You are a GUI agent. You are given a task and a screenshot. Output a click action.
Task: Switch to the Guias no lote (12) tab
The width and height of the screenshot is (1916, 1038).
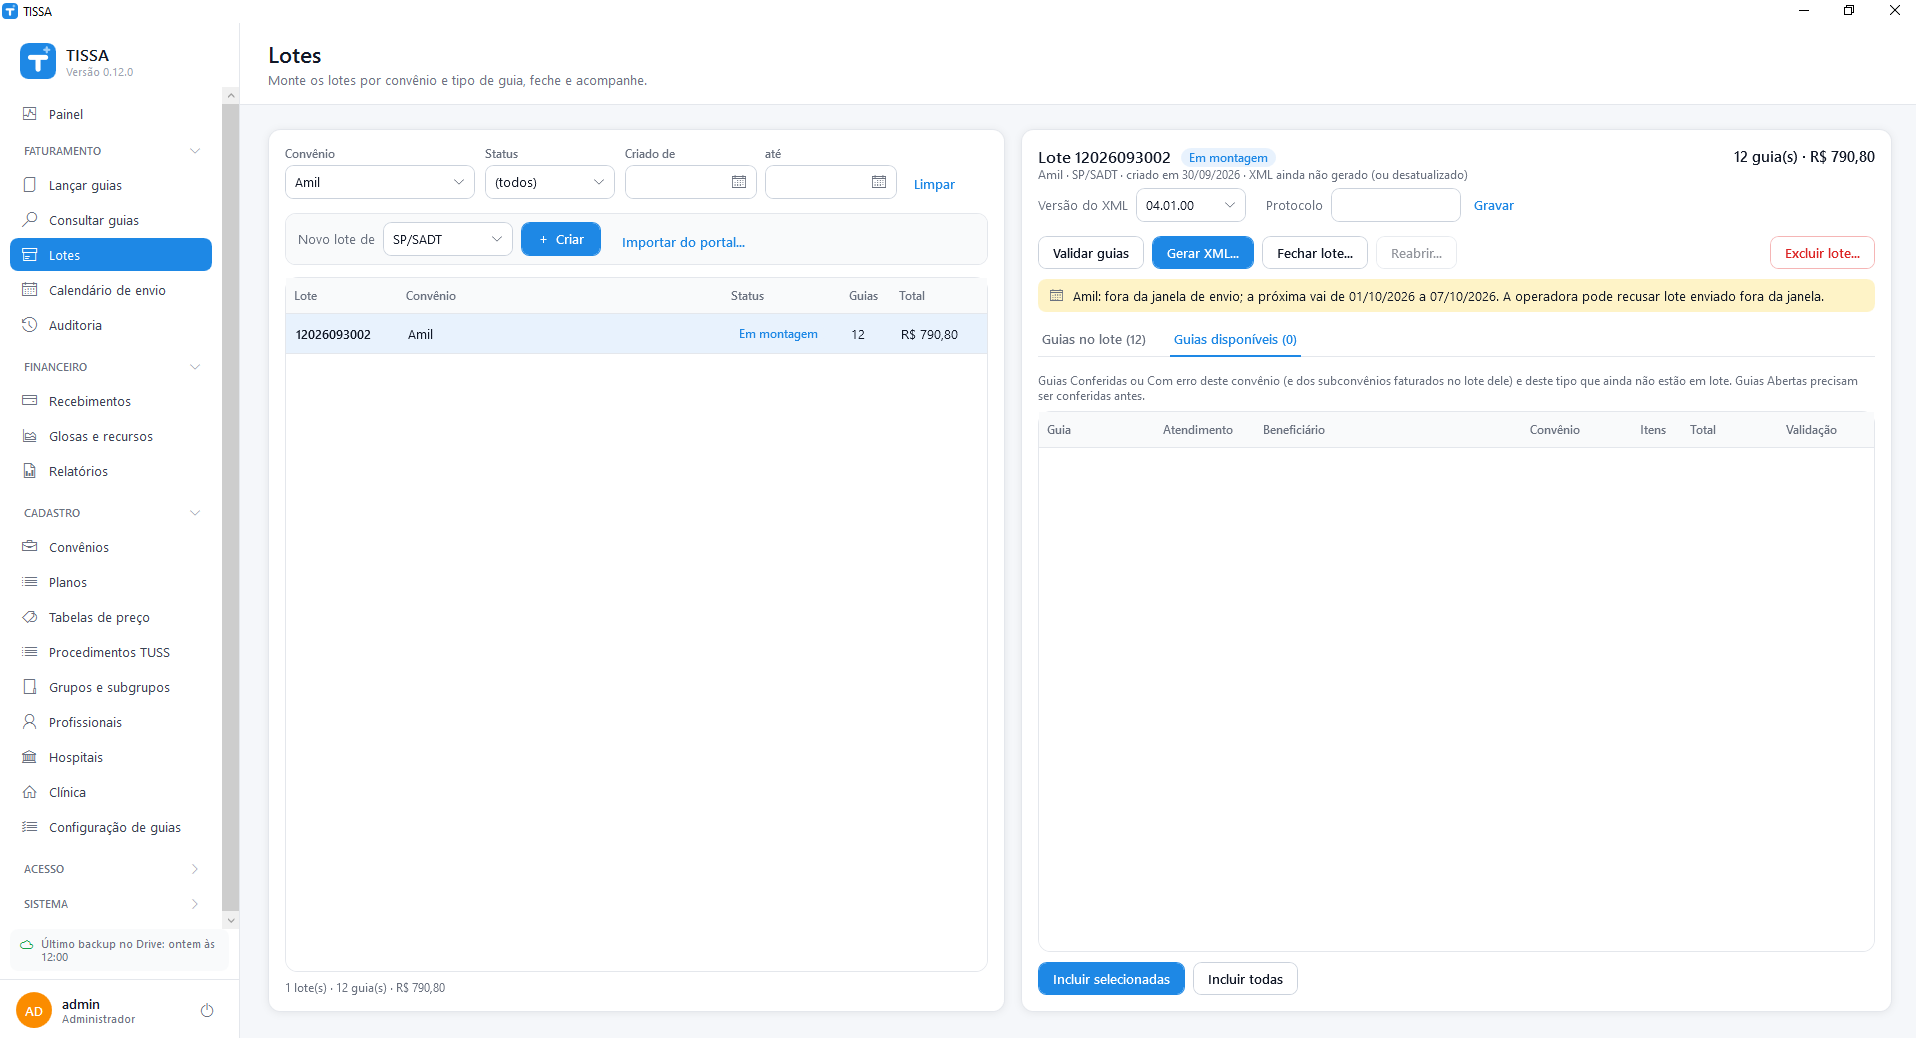tap(1094, 339)
